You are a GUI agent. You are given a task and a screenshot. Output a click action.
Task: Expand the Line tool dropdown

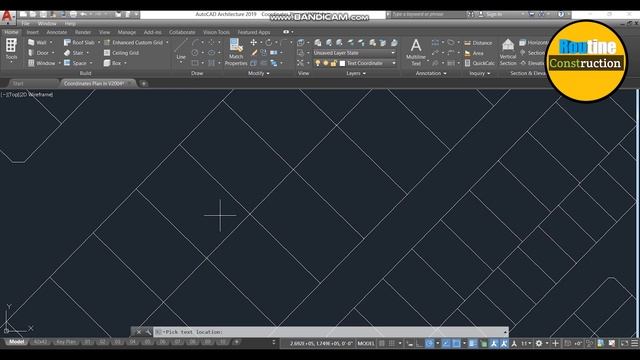point(181,62)
